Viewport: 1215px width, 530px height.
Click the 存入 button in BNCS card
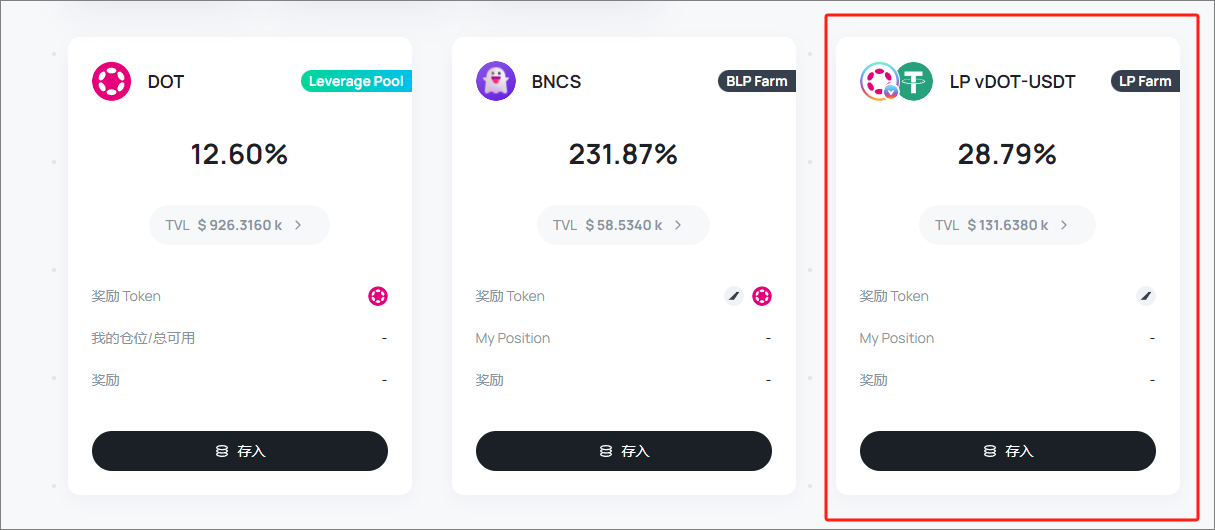tap(624, 451)
